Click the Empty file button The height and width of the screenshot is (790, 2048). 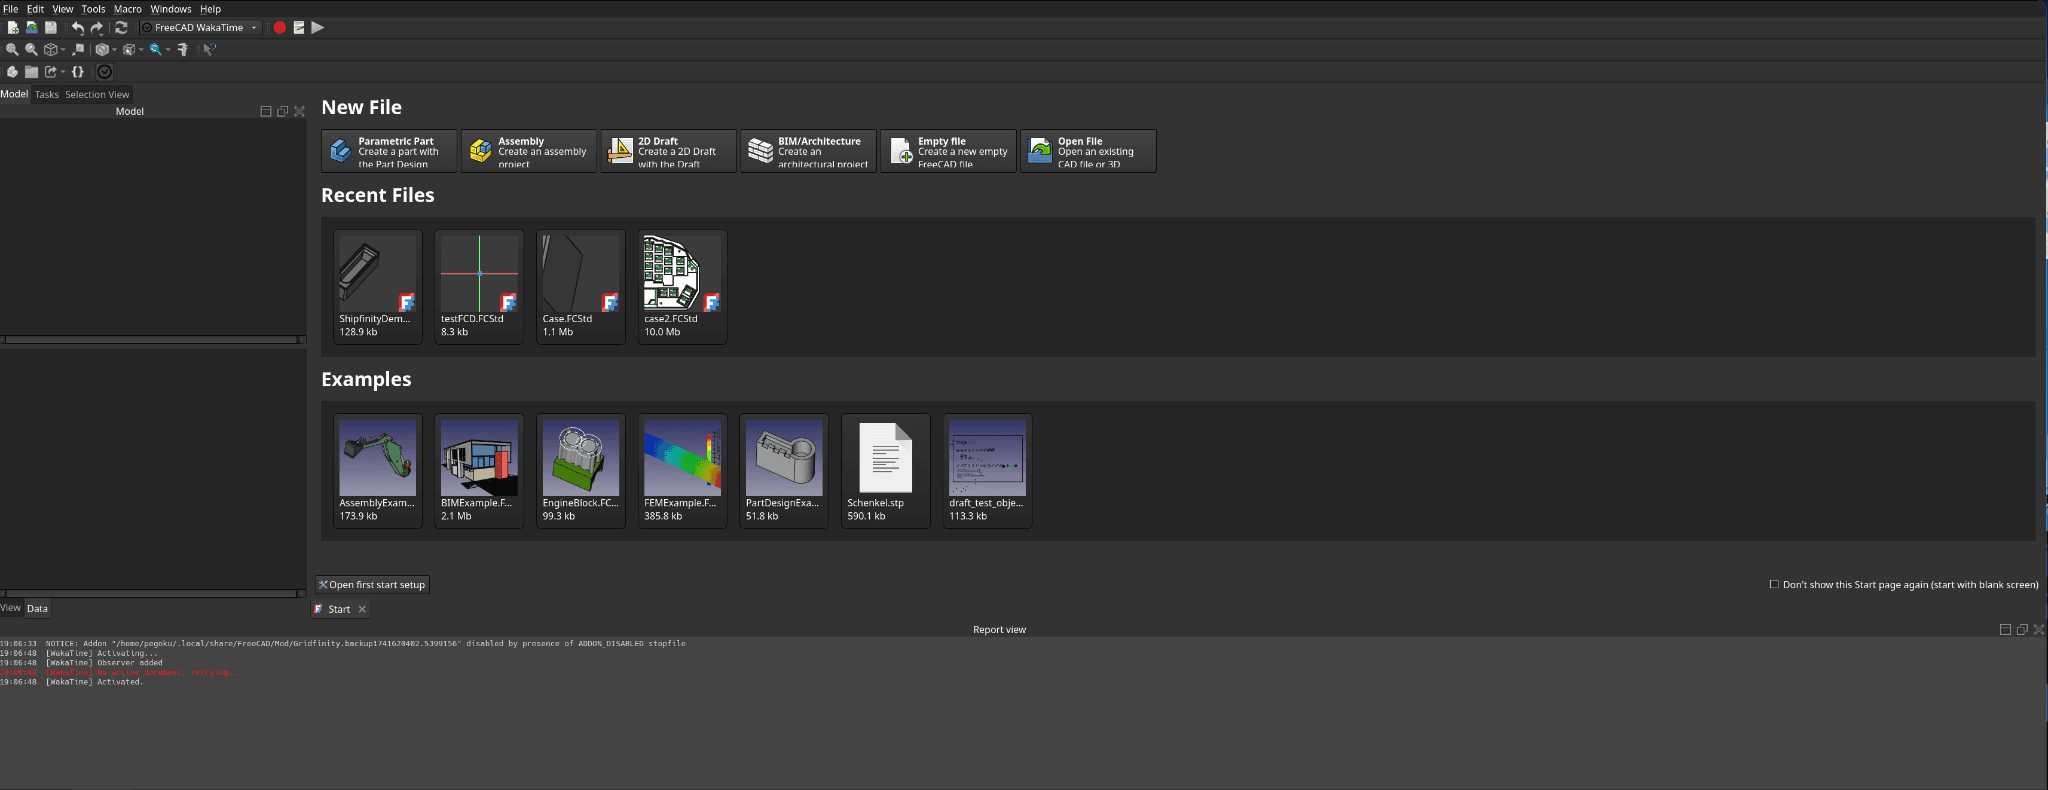pyautogui.click(x=949, y=151)
